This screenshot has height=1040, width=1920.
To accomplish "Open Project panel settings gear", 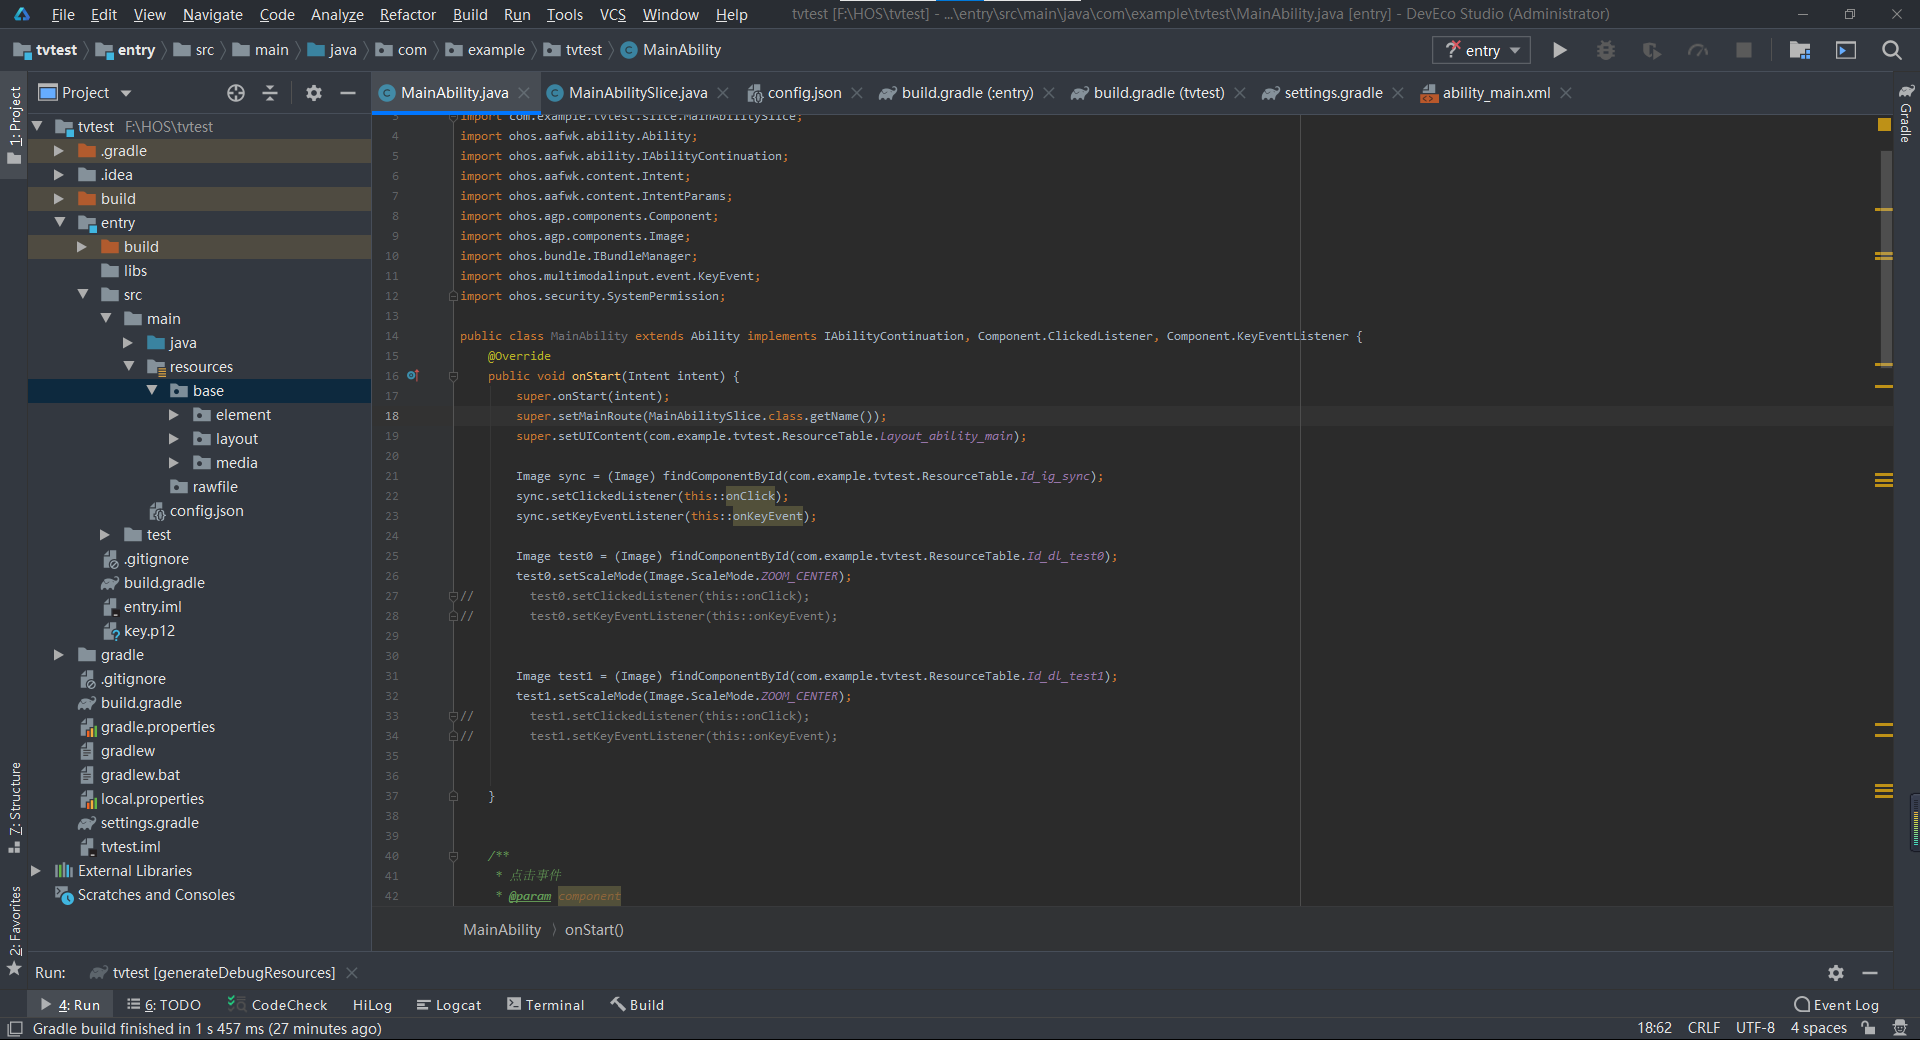I will tap(314, 93).
